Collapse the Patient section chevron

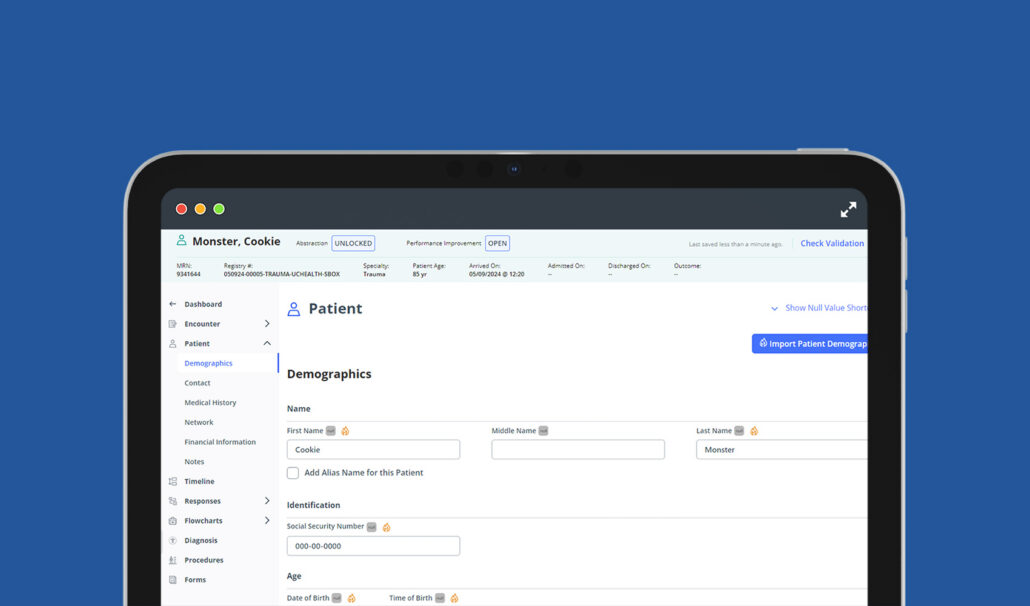tap(267, 343)
